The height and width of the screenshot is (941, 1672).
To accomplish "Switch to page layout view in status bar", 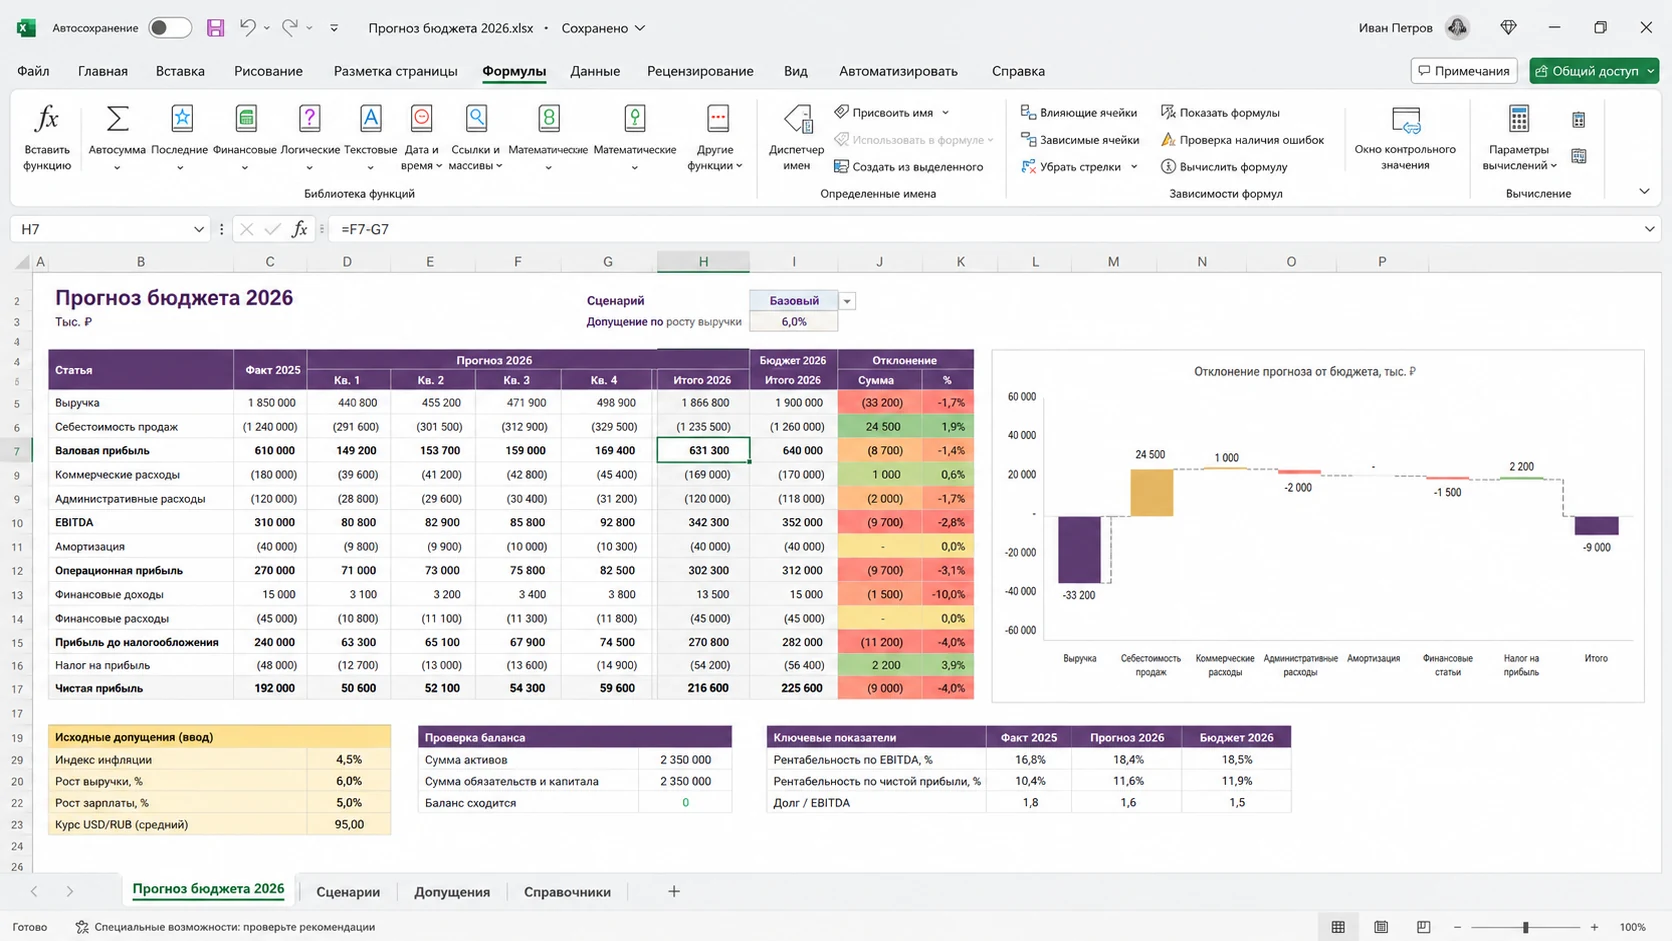I will [1381, 927].
